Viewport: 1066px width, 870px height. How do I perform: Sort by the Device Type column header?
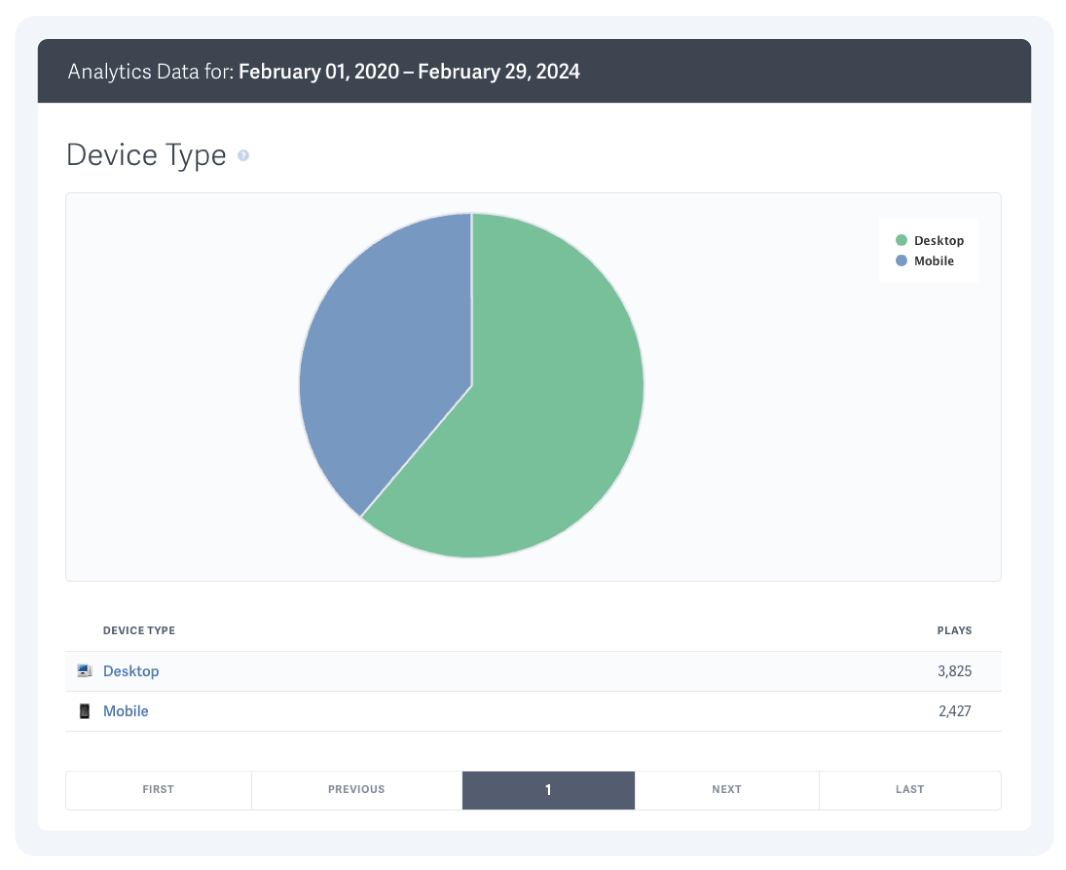tap(139, 631)
